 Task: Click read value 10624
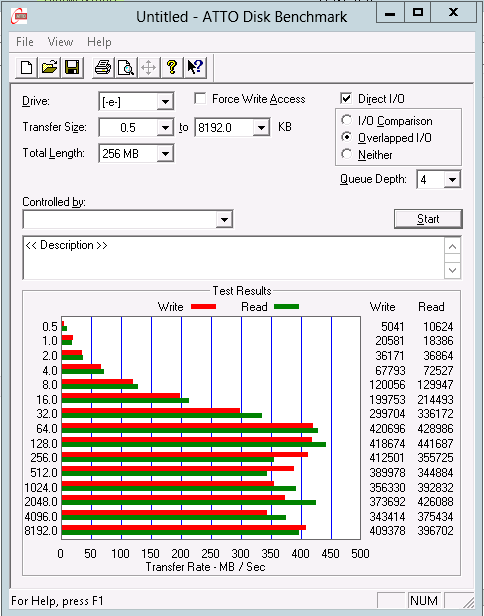pos(438,327)
